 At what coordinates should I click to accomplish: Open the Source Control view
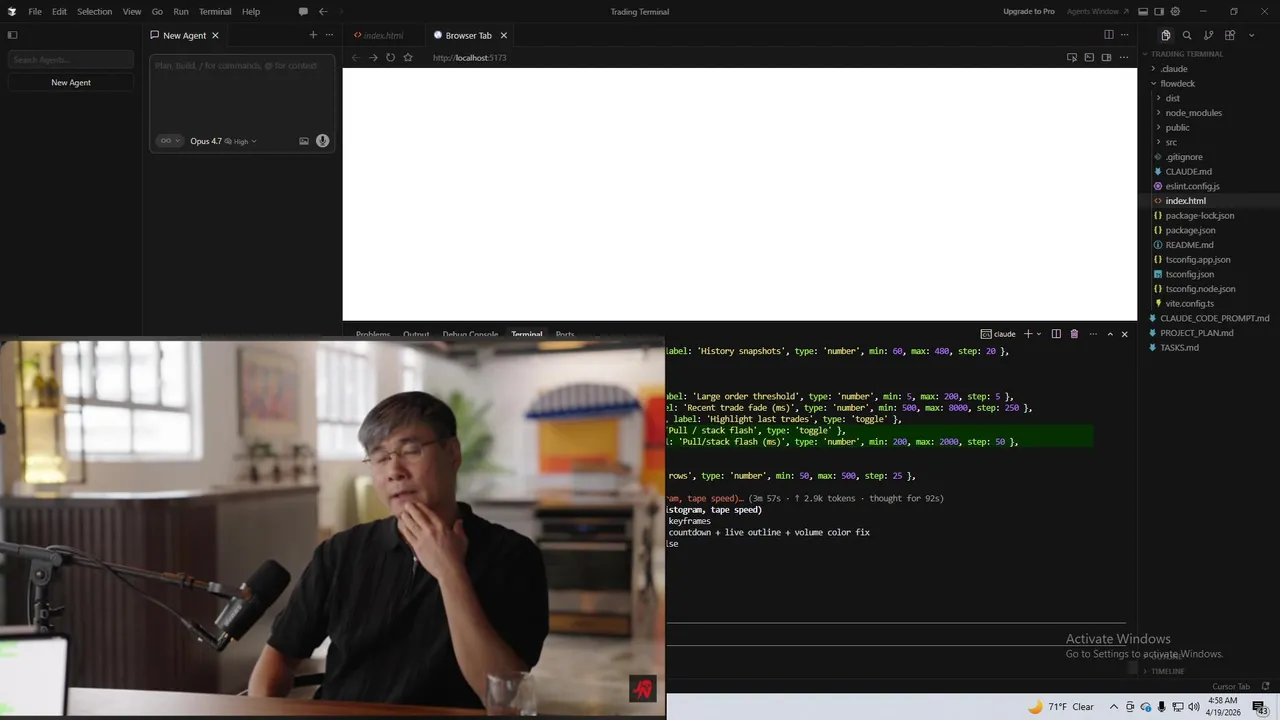coord(1208,35)
